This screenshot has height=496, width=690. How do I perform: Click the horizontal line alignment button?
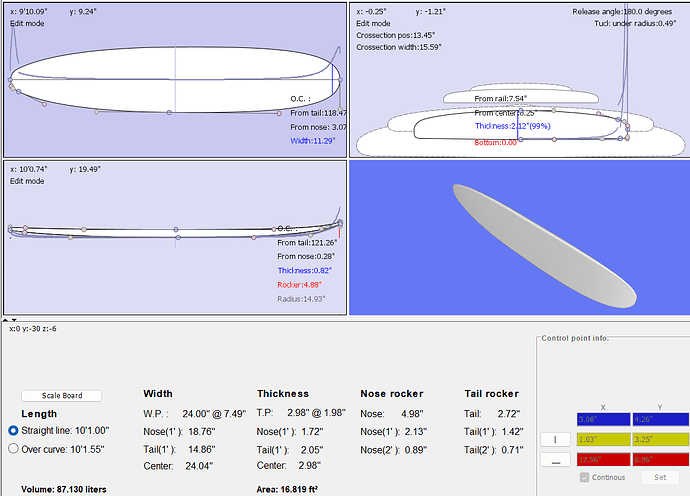(x=555, y=459)
